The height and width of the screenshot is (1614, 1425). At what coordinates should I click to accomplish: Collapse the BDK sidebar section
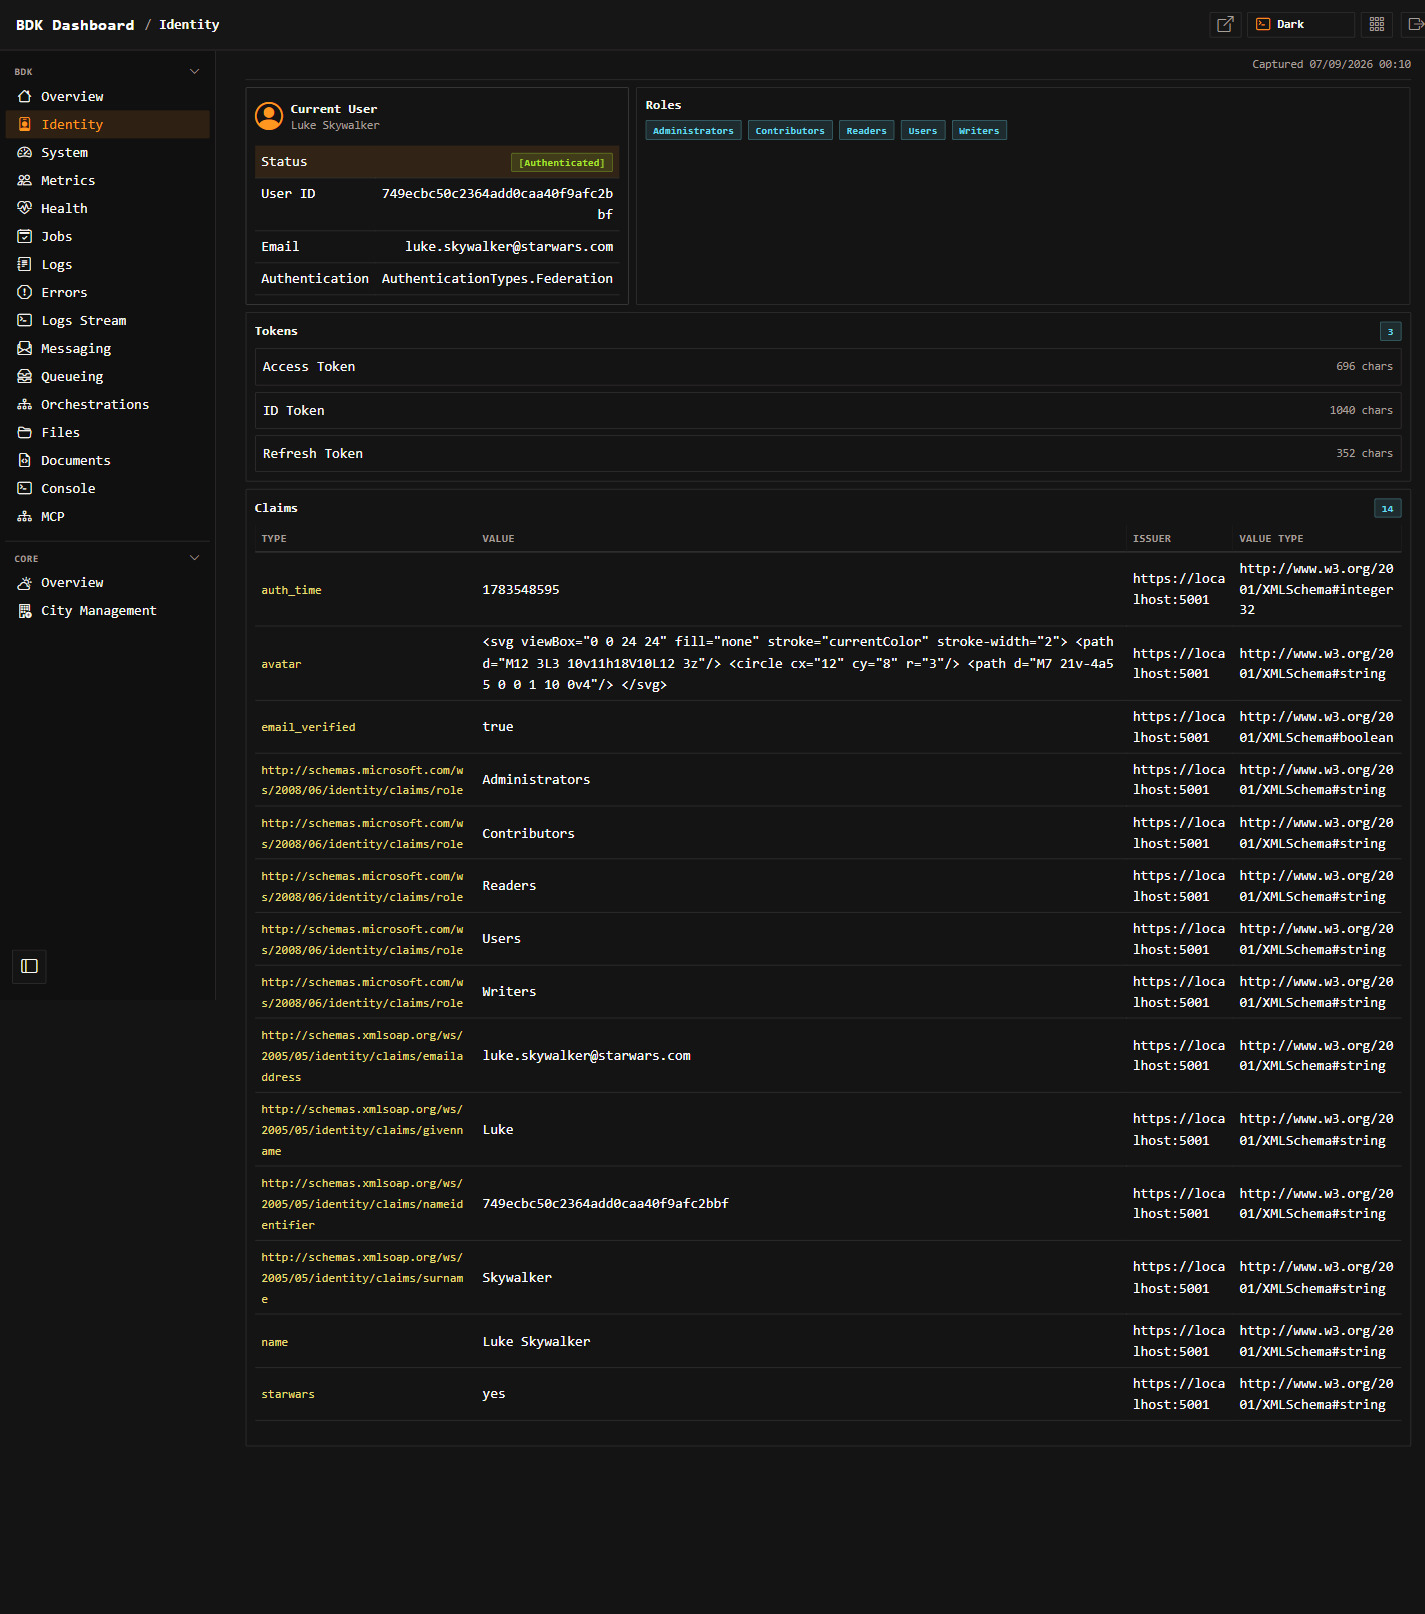pyautogui.click(x=195, y=71)
